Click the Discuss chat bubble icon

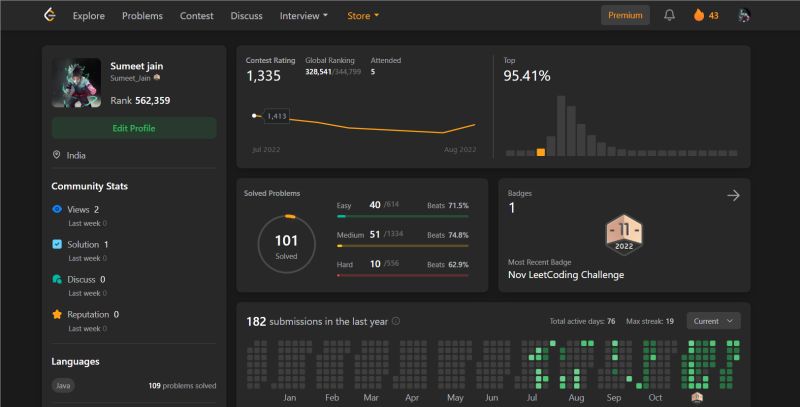(57, 279)
